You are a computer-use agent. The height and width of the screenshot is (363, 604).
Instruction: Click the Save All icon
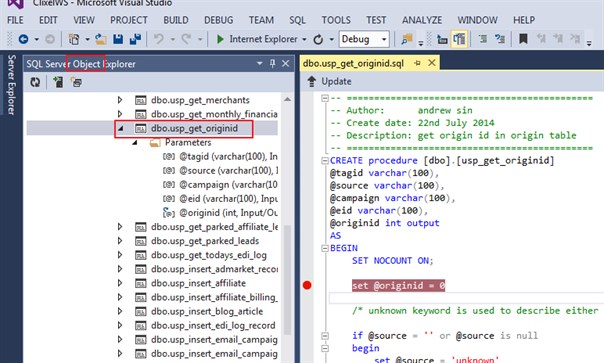(135, 39)
